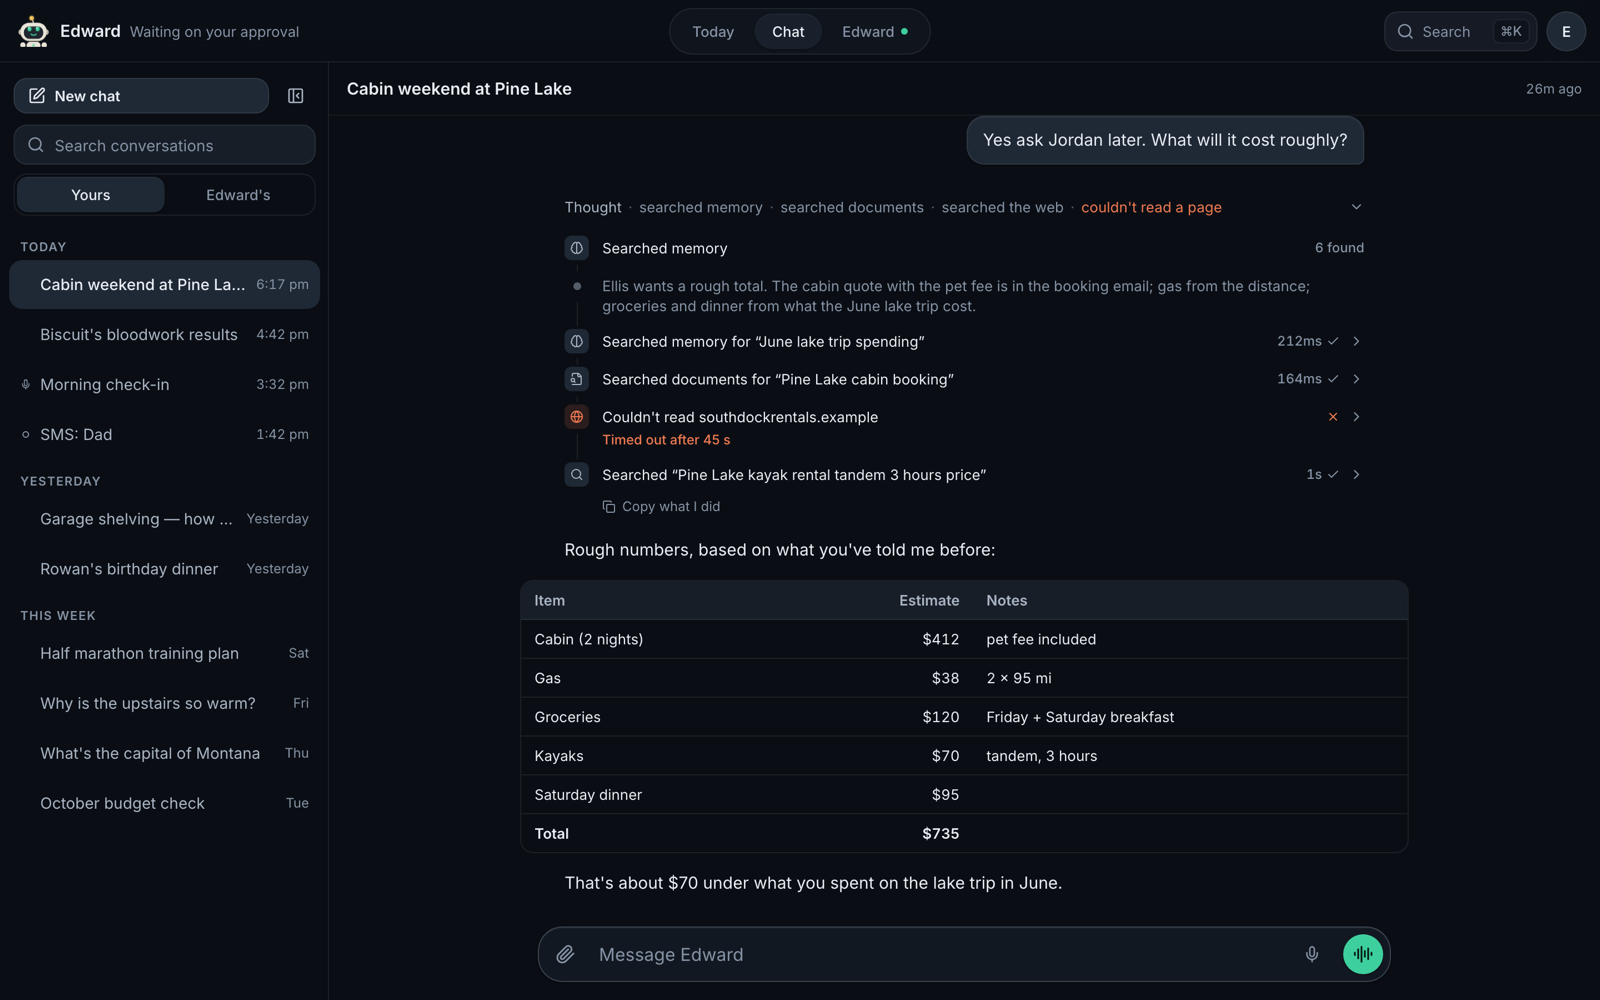The width and height of the screenshot is (1600, 1000).
Task: Open Half marathon training plan conversation
Action: 164,653
